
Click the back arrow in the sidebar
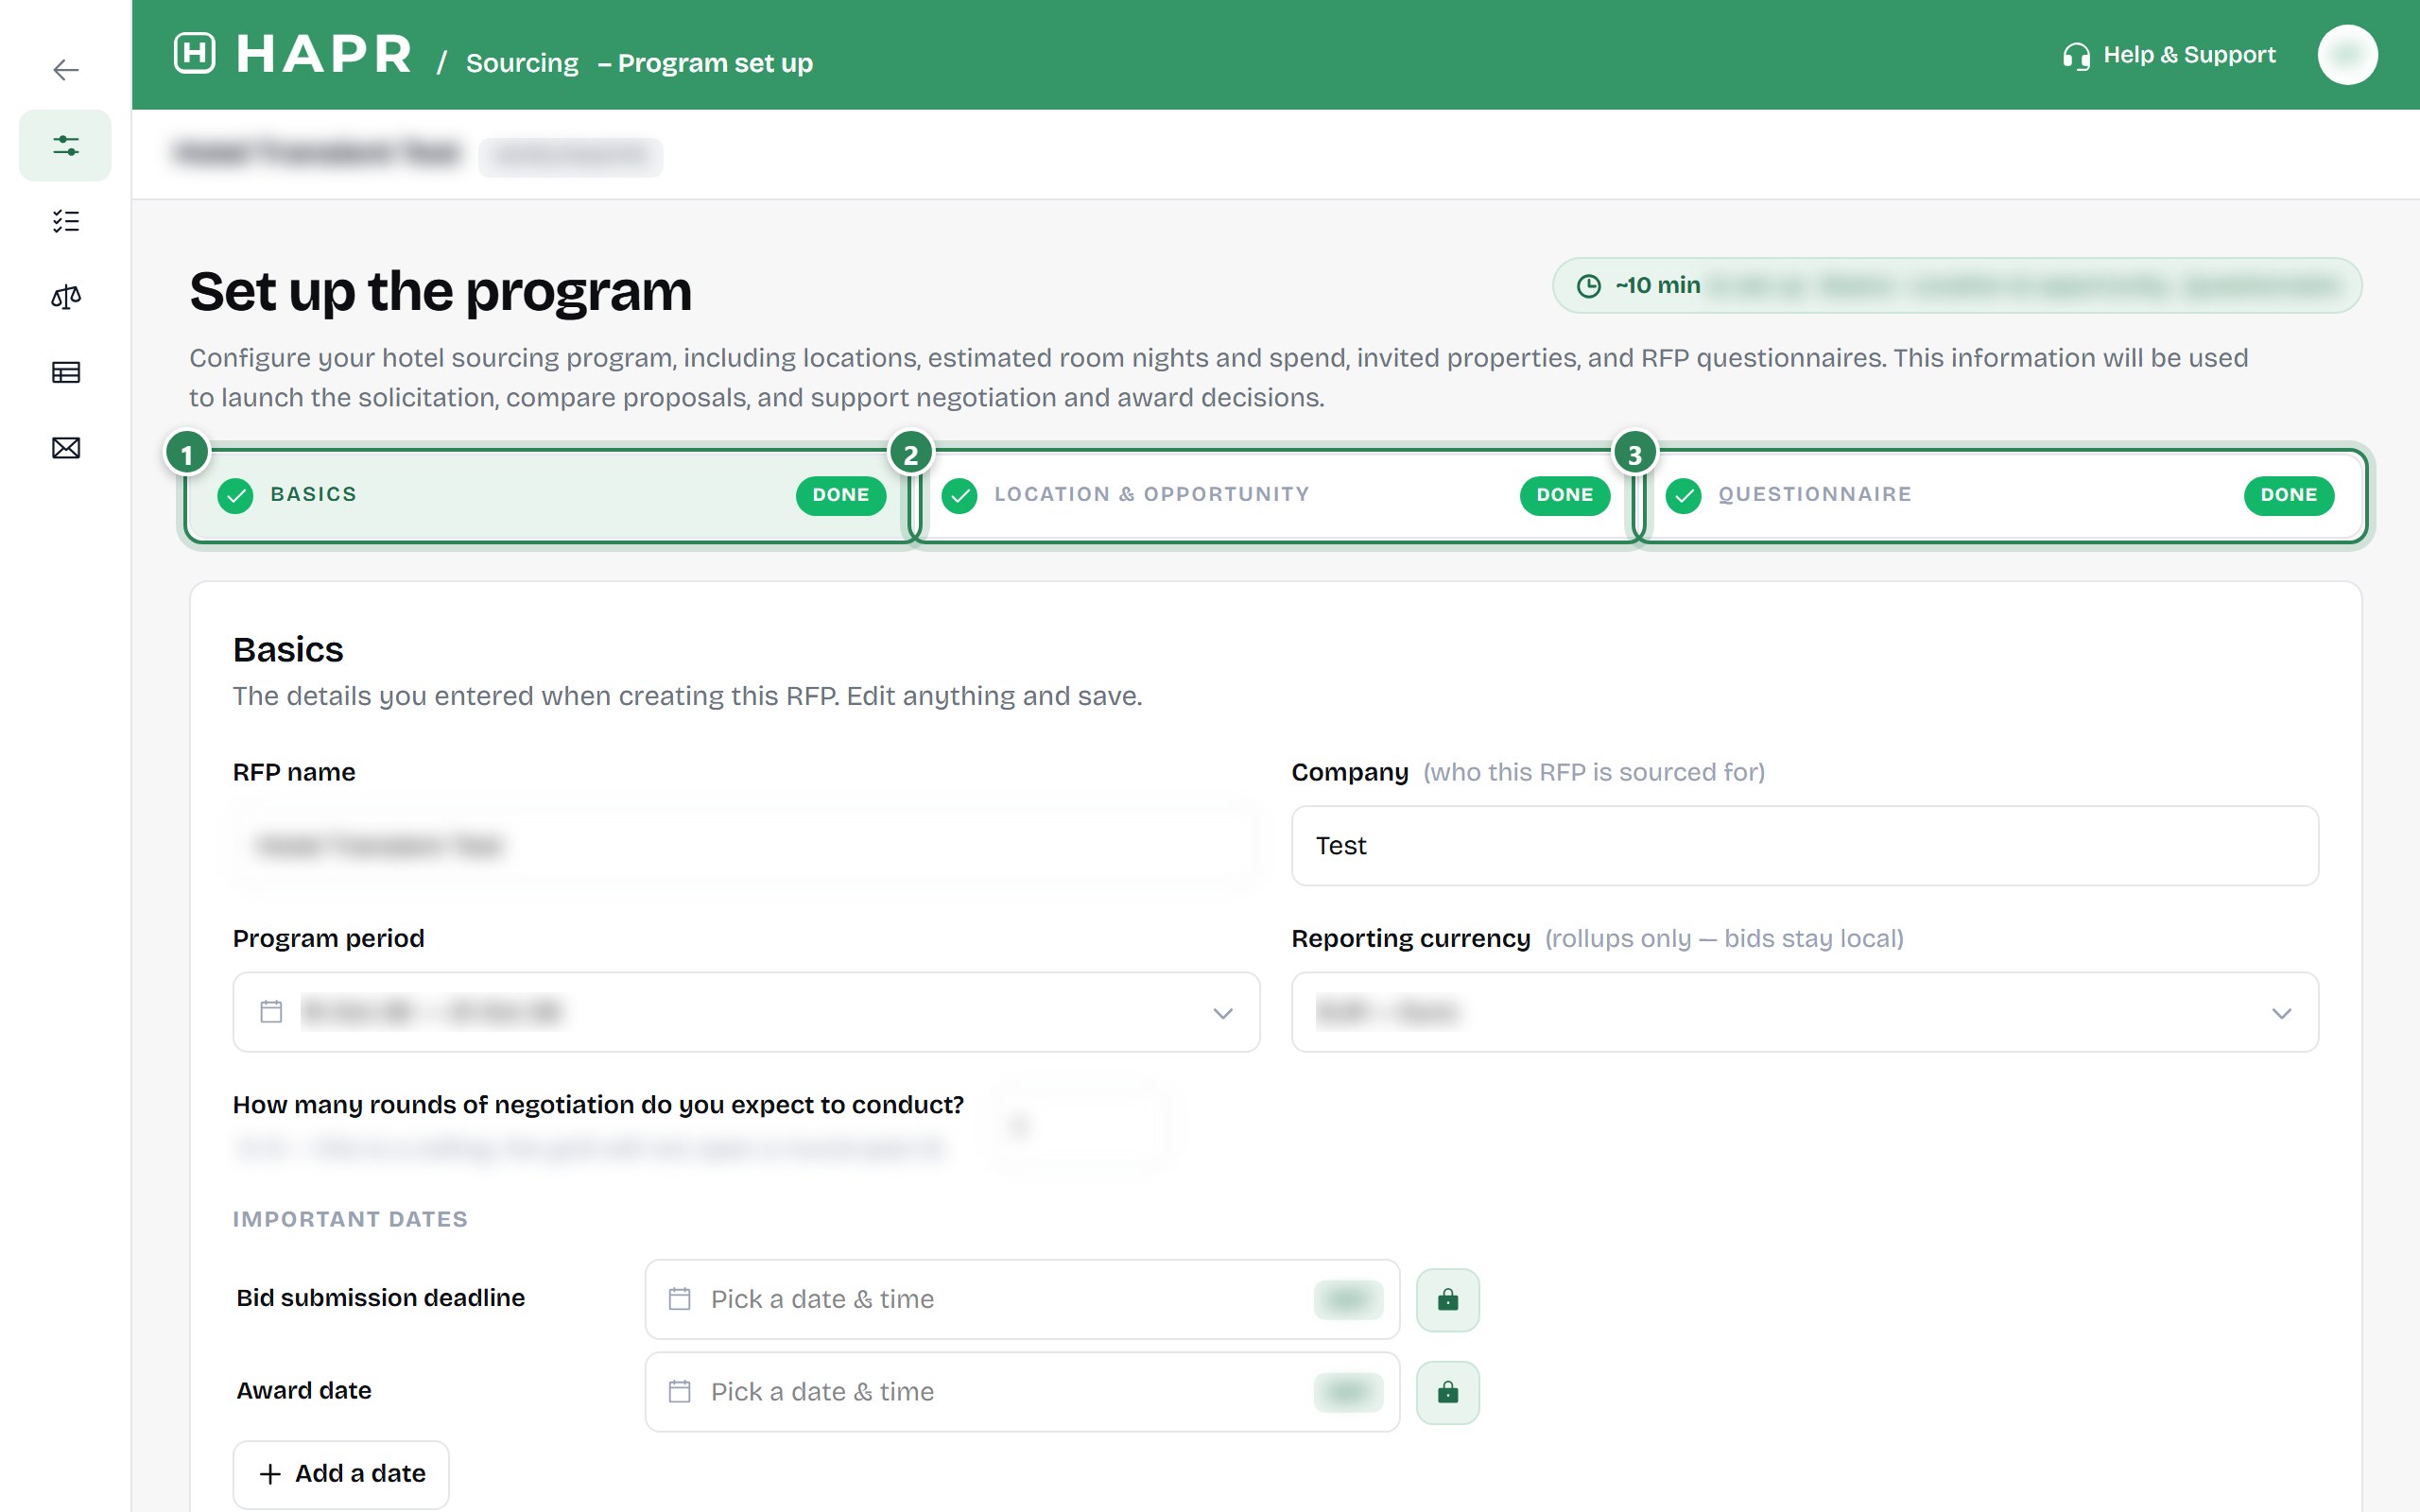[x=66, y=70]
